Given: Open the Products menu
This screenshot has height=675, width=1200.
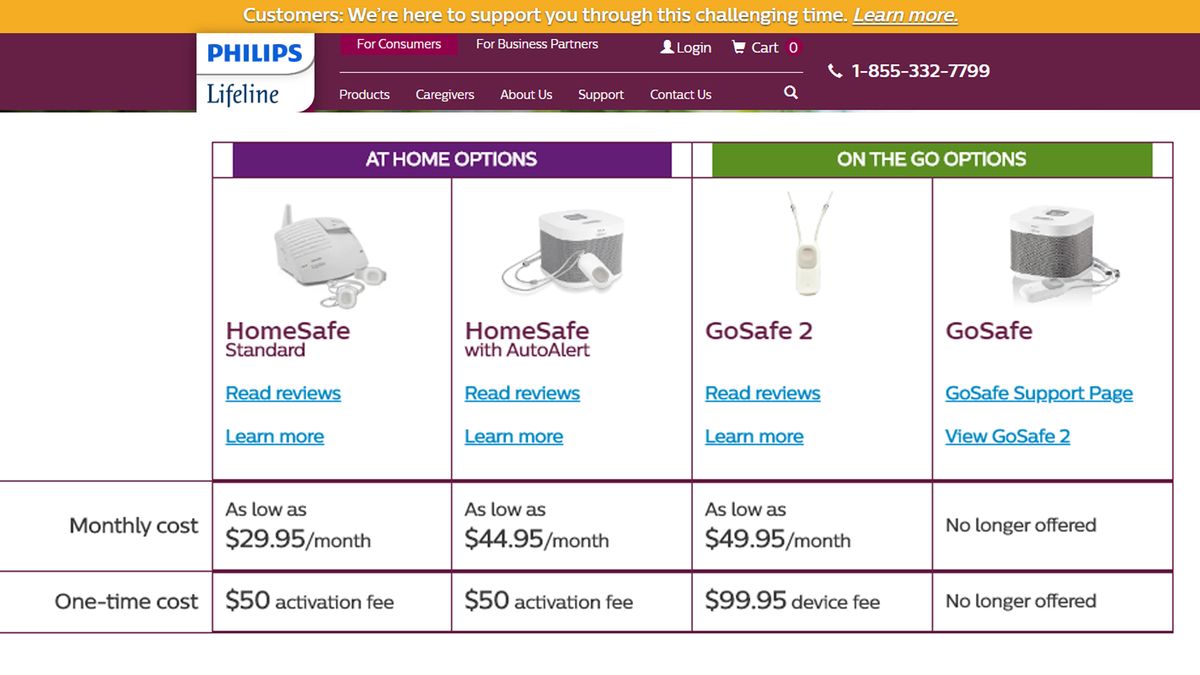Looking at the screenshot, I should tap(364, 94).
